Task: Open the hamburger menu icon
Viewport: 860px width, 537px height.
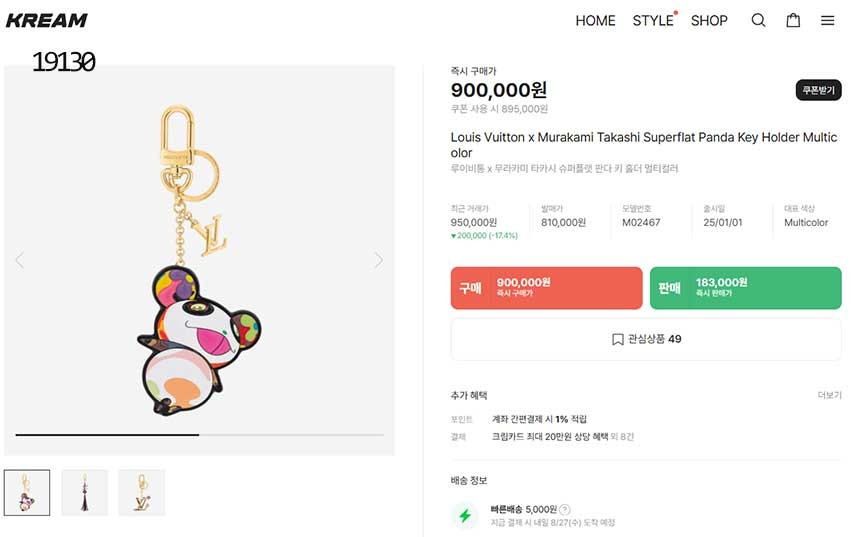Action: coord(828,20)
